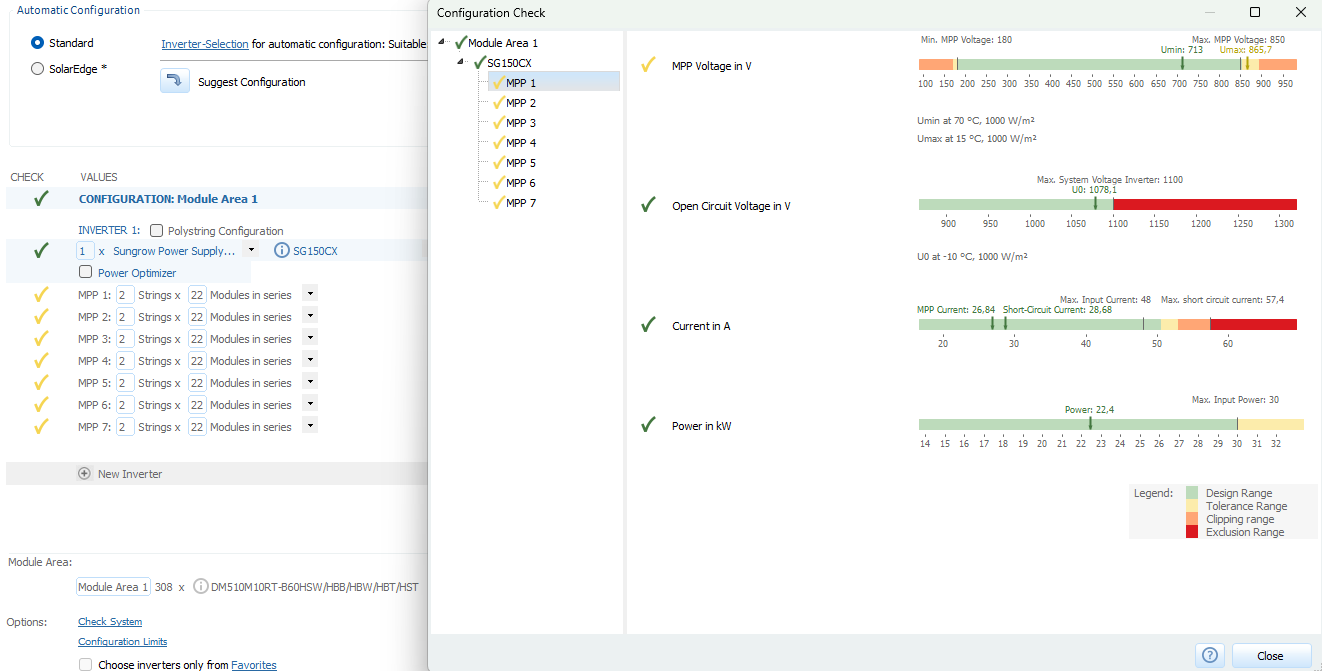Enable the Polystring Configuration checkbox
The height and width of the screenshot is (671, 1322).
point(157,231)
